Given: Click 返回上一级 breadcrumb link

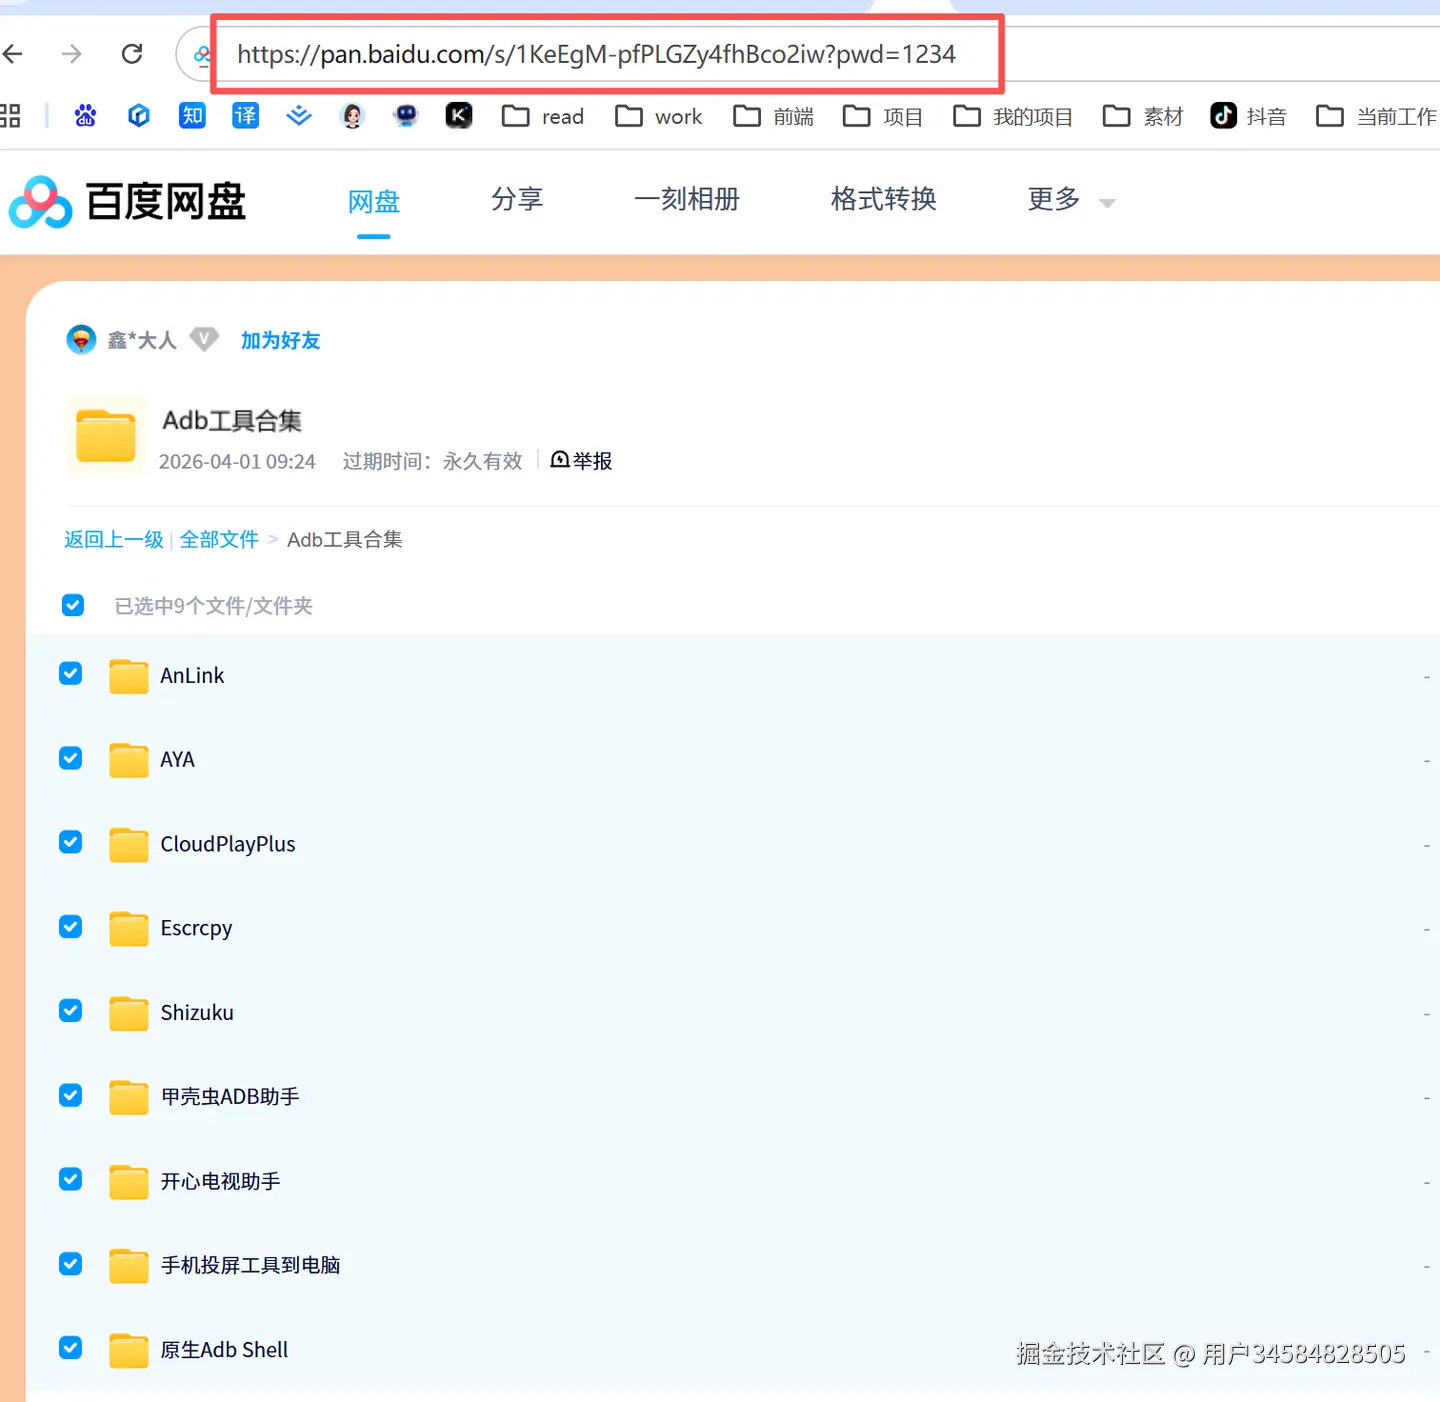Looking at the screenshot, I should pyautogui.click(x=114, y=540).
